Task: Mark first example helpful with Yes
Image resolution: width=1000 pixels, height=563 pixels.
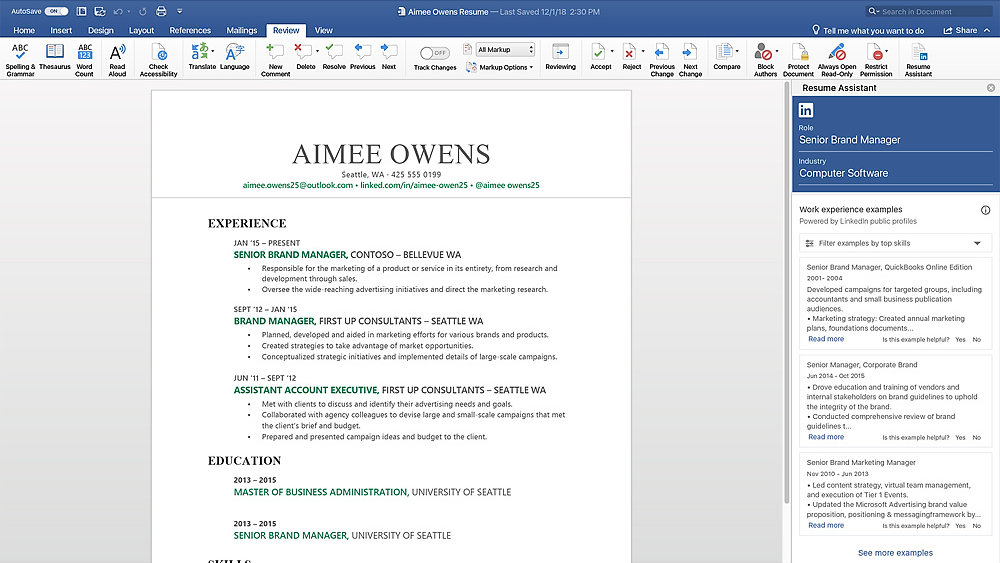Action: (960, 340)
